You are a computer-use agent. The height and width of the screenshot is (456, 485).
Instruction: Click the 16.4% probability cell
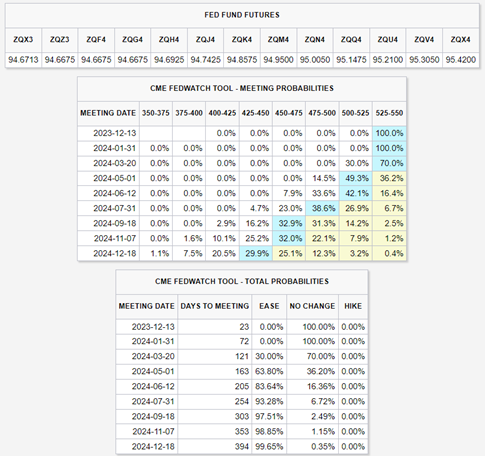389,193
